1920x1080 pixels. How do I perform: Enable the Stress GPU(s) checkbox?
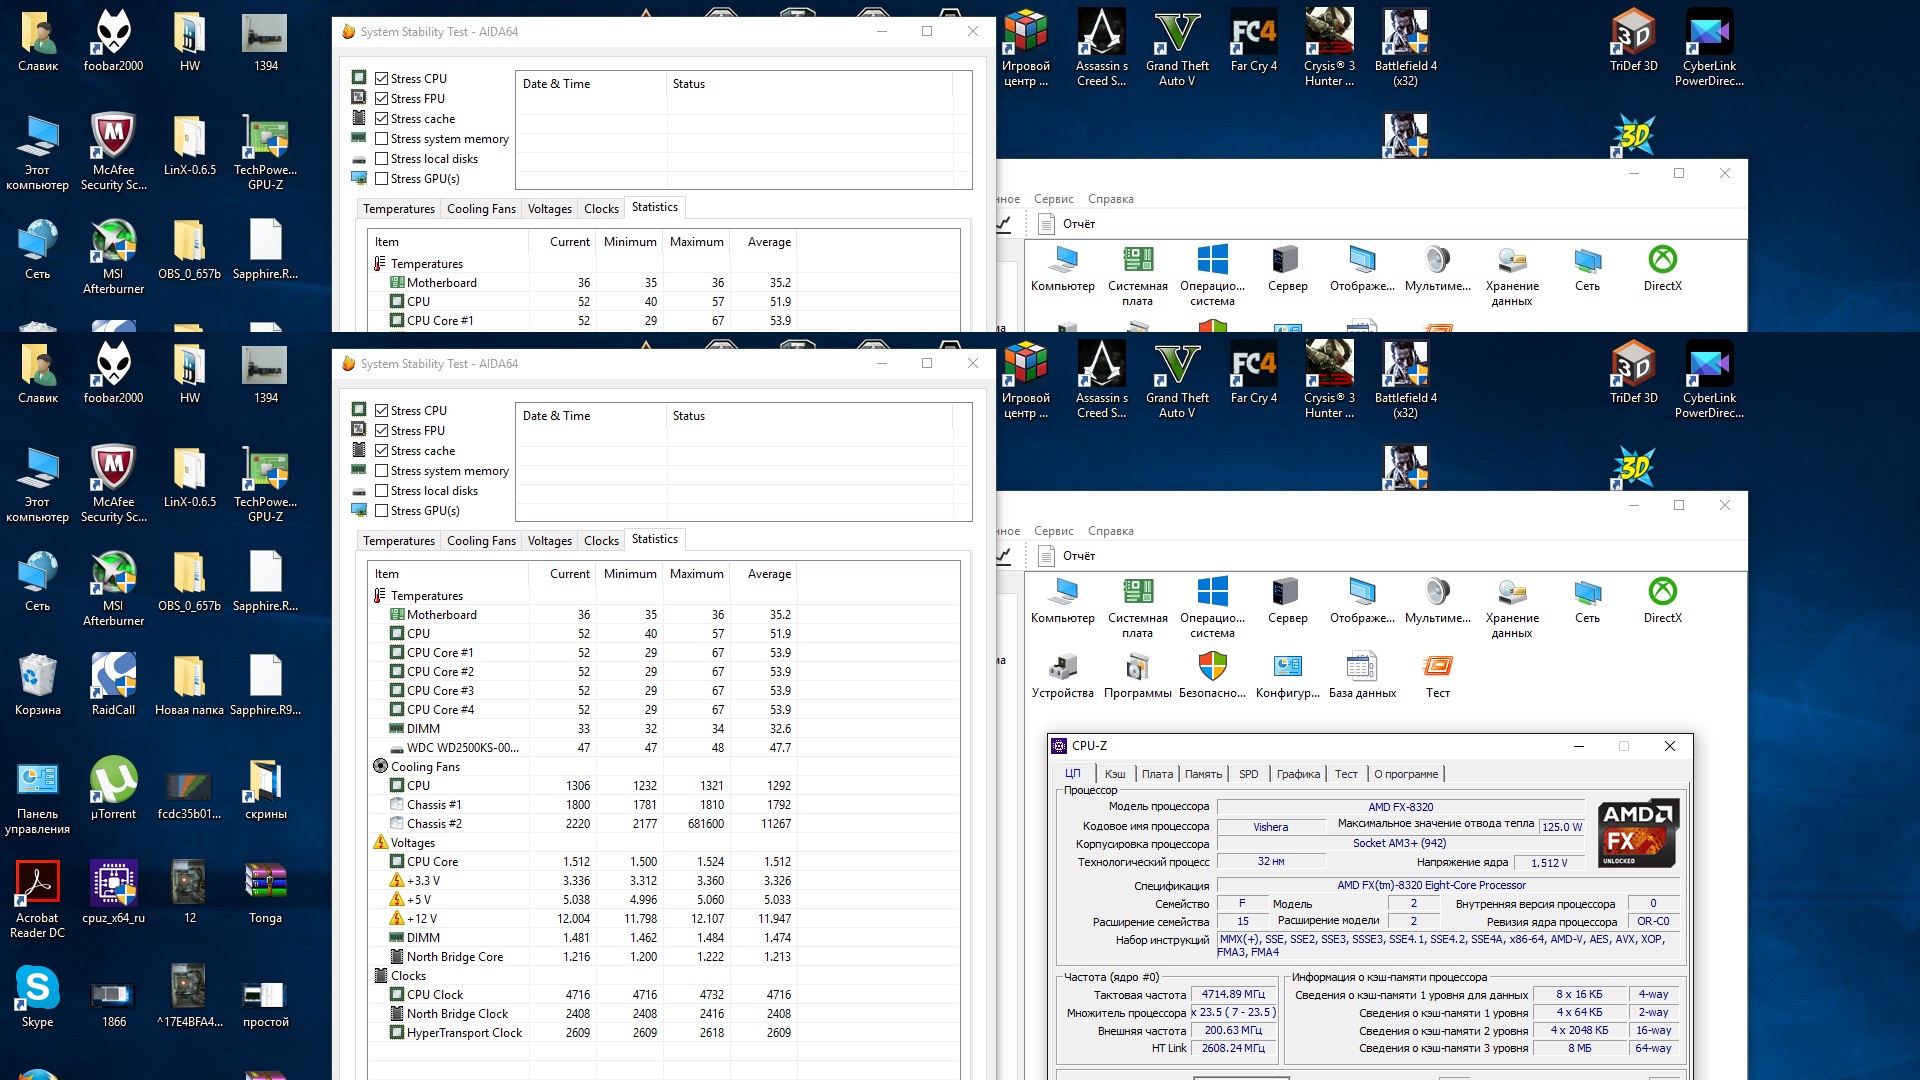[381, 511]
